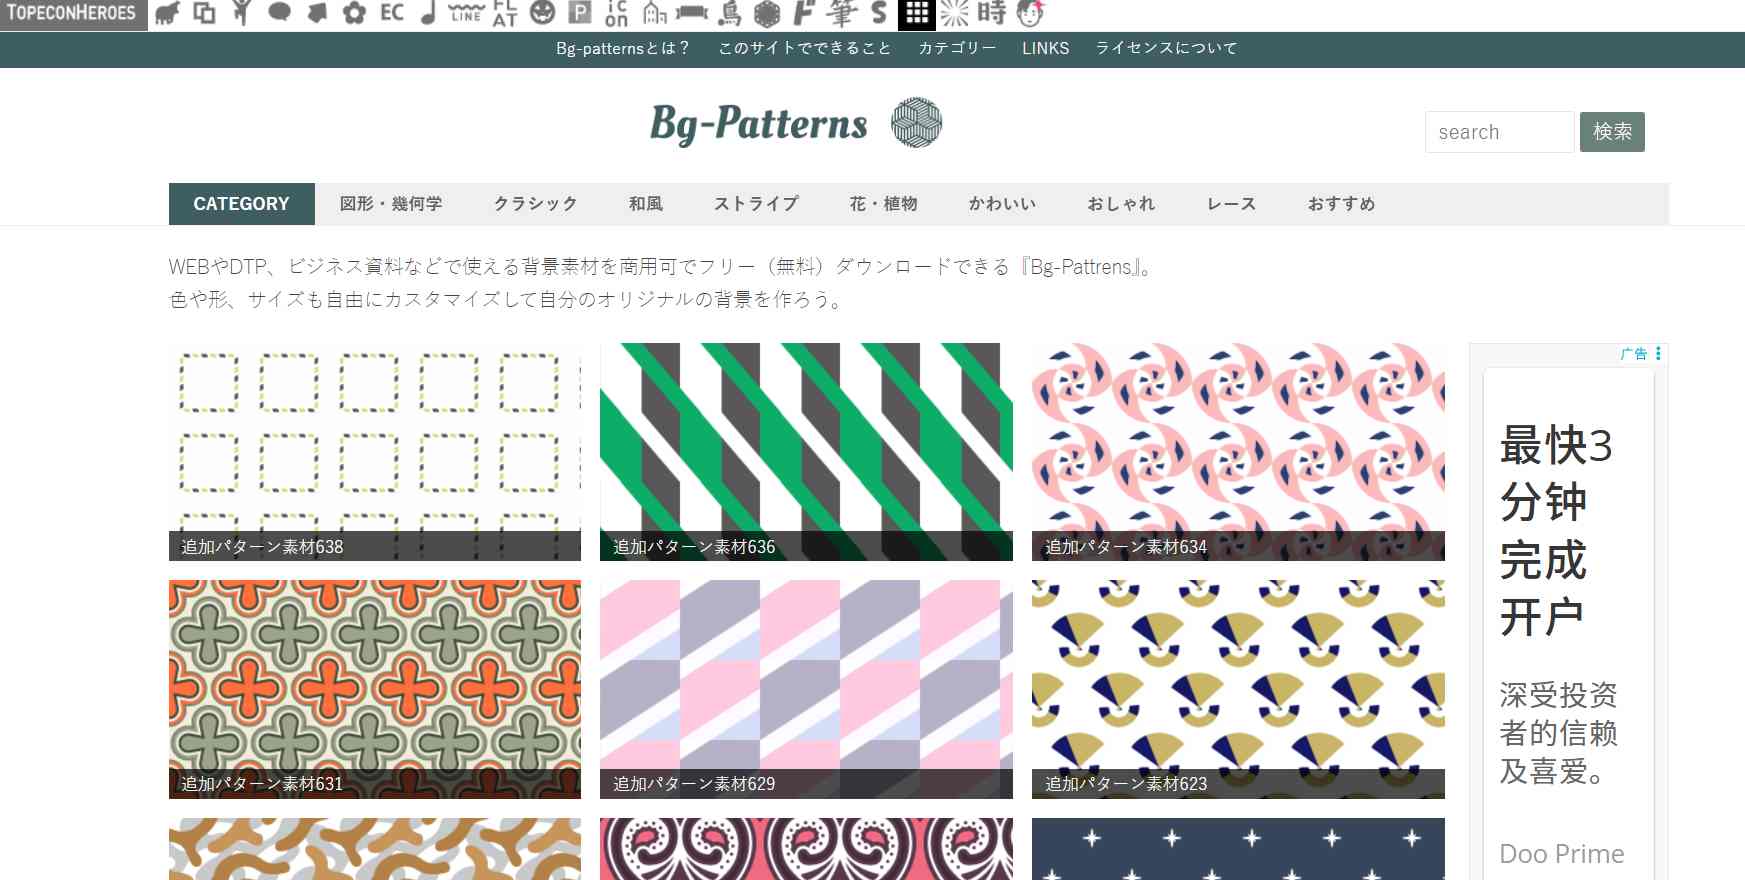
Task: Focus the search input field
Action: pyautogui.click(x=1499, y=132)
